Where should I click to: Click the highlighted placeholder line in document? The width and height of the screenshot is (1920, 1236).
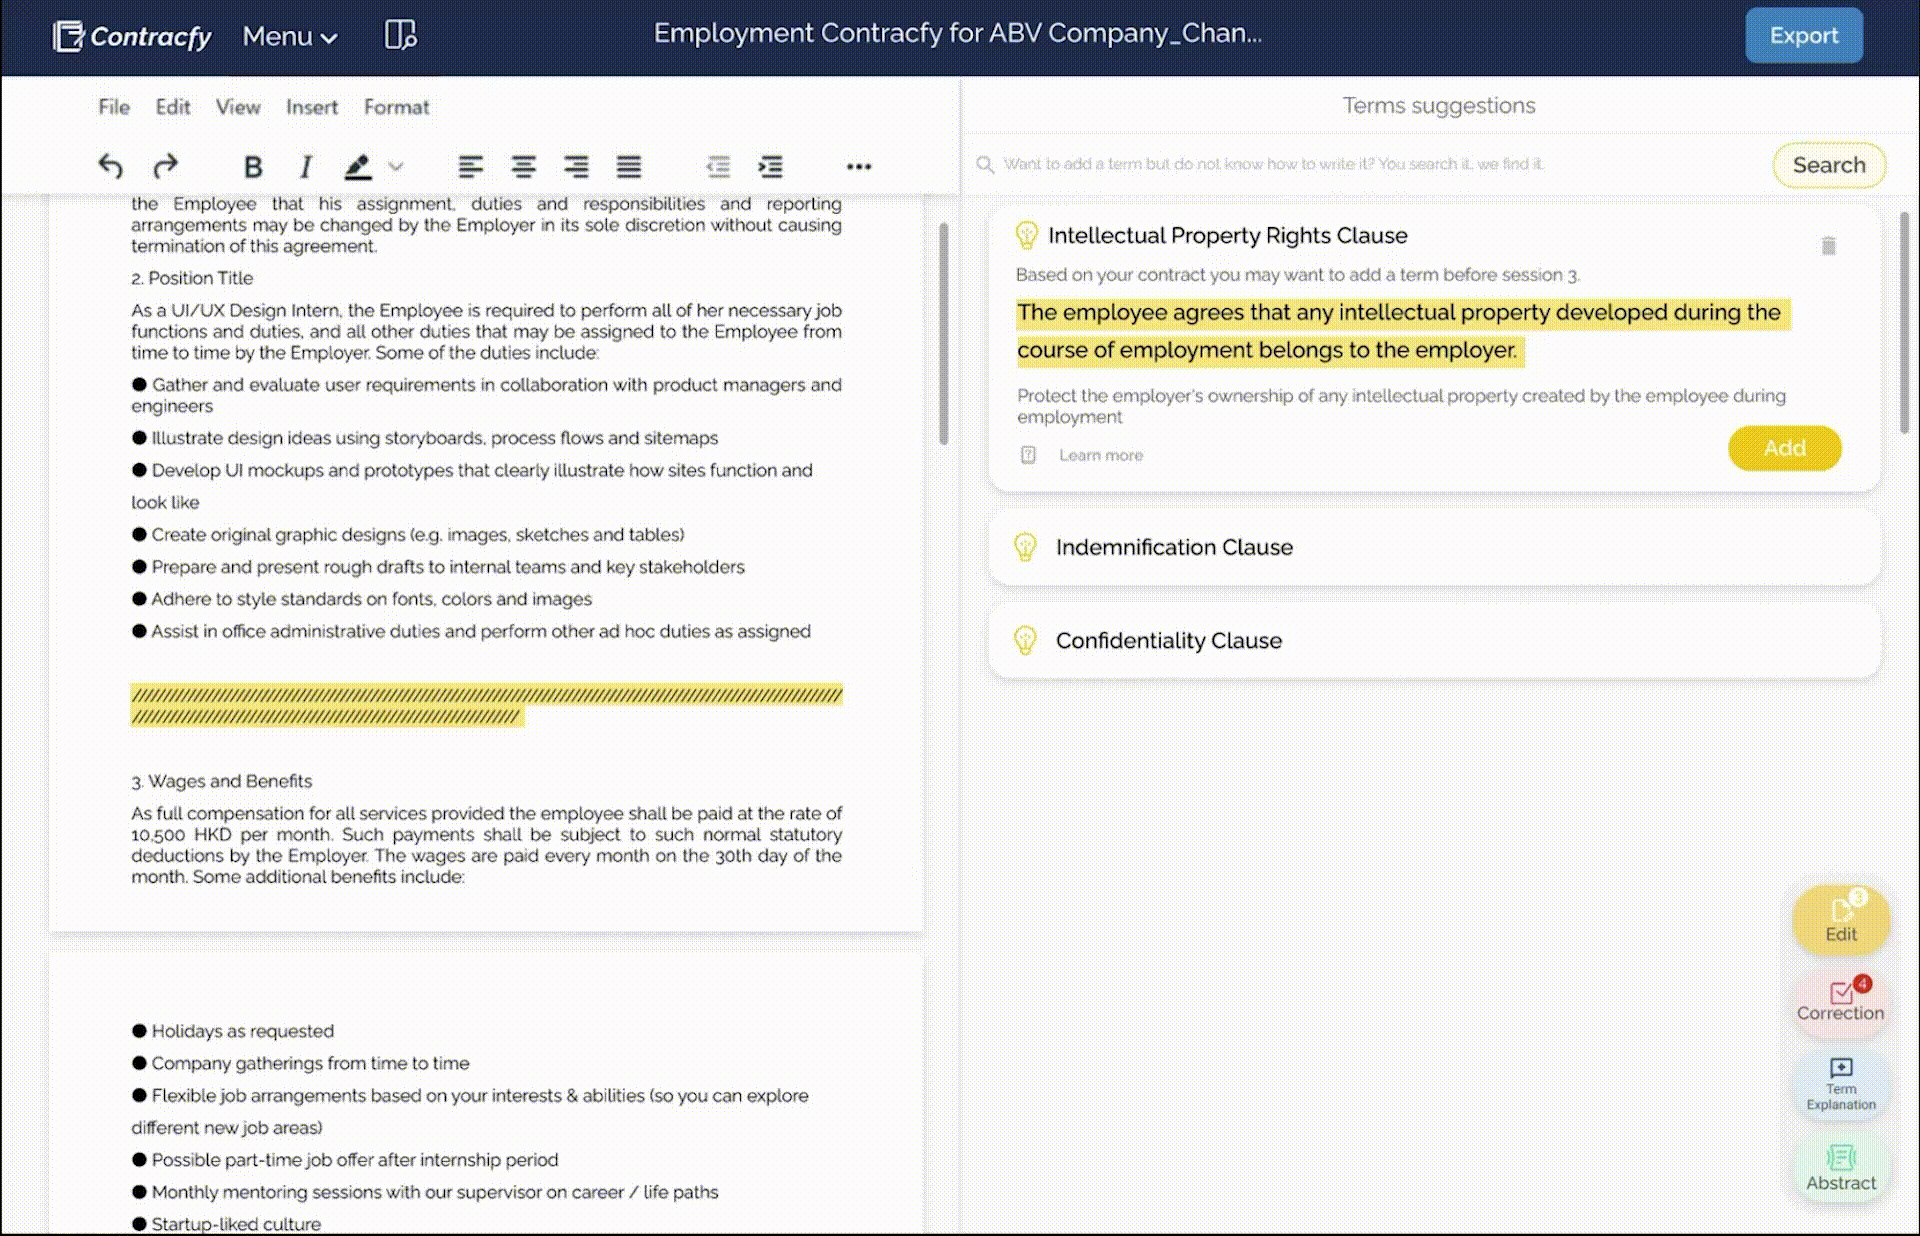tap(486, 705)
